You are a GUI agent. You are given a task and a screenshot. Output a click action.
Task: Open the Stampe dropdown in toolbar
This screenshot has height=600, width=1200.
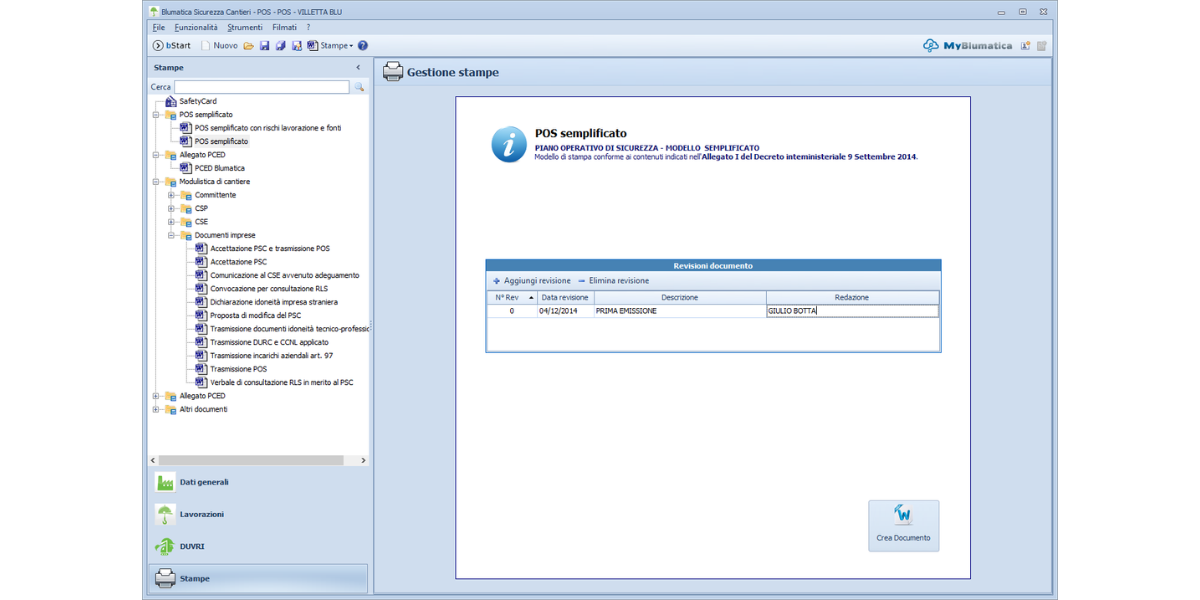point(335,46)
